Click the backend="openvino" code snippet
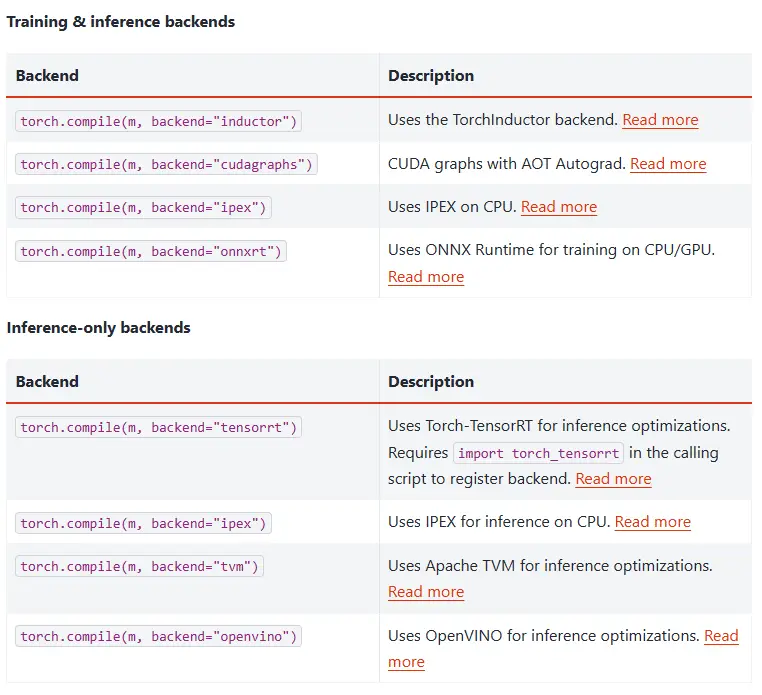Image resolution: width=762 pixels, height=695 pixels. point(158,637)
